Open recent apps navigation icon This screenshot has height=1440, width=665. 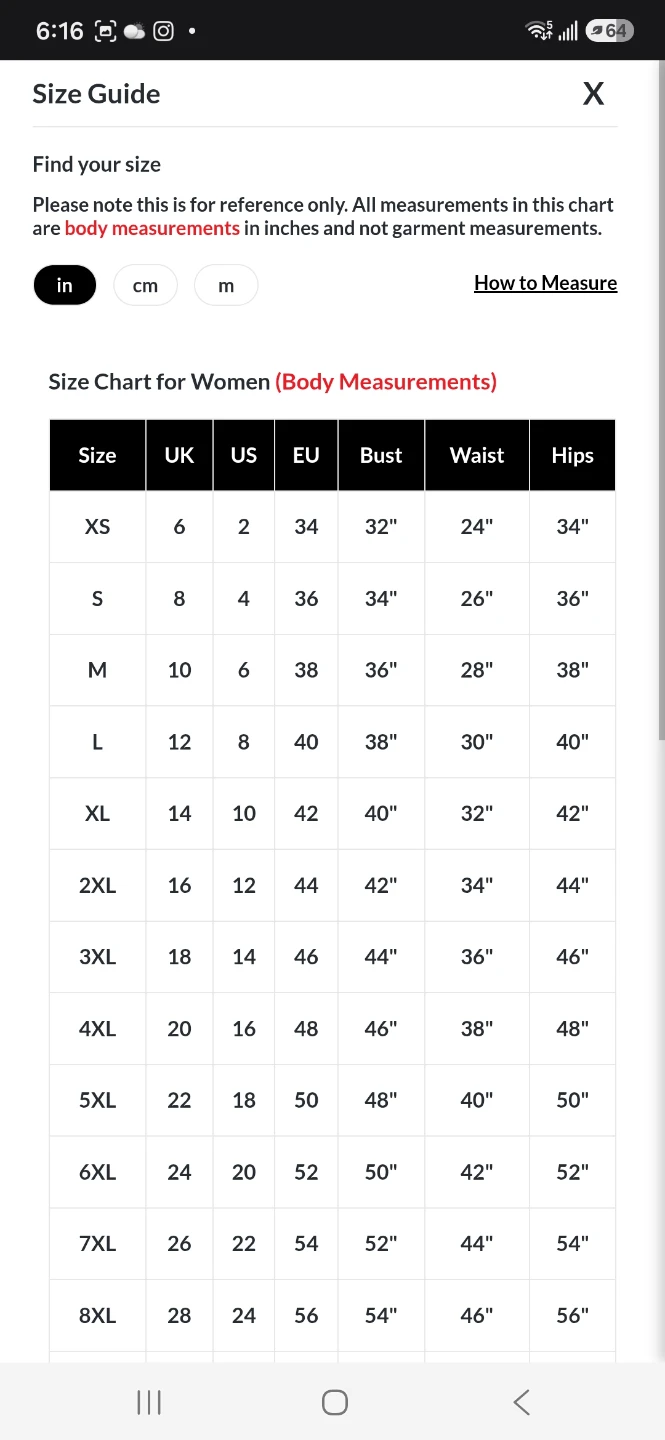tap(149, 1402)
